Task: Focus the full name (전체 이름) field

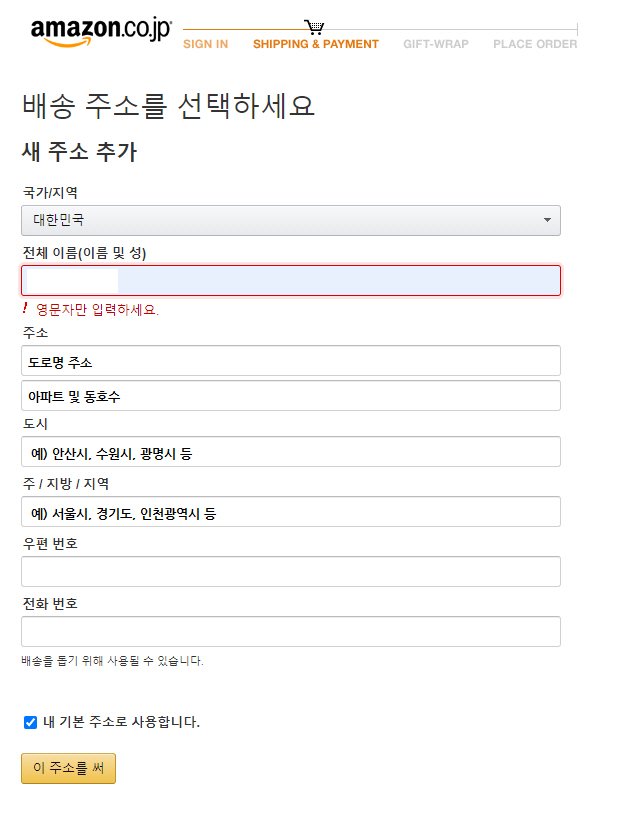Action: click(290, 280)
